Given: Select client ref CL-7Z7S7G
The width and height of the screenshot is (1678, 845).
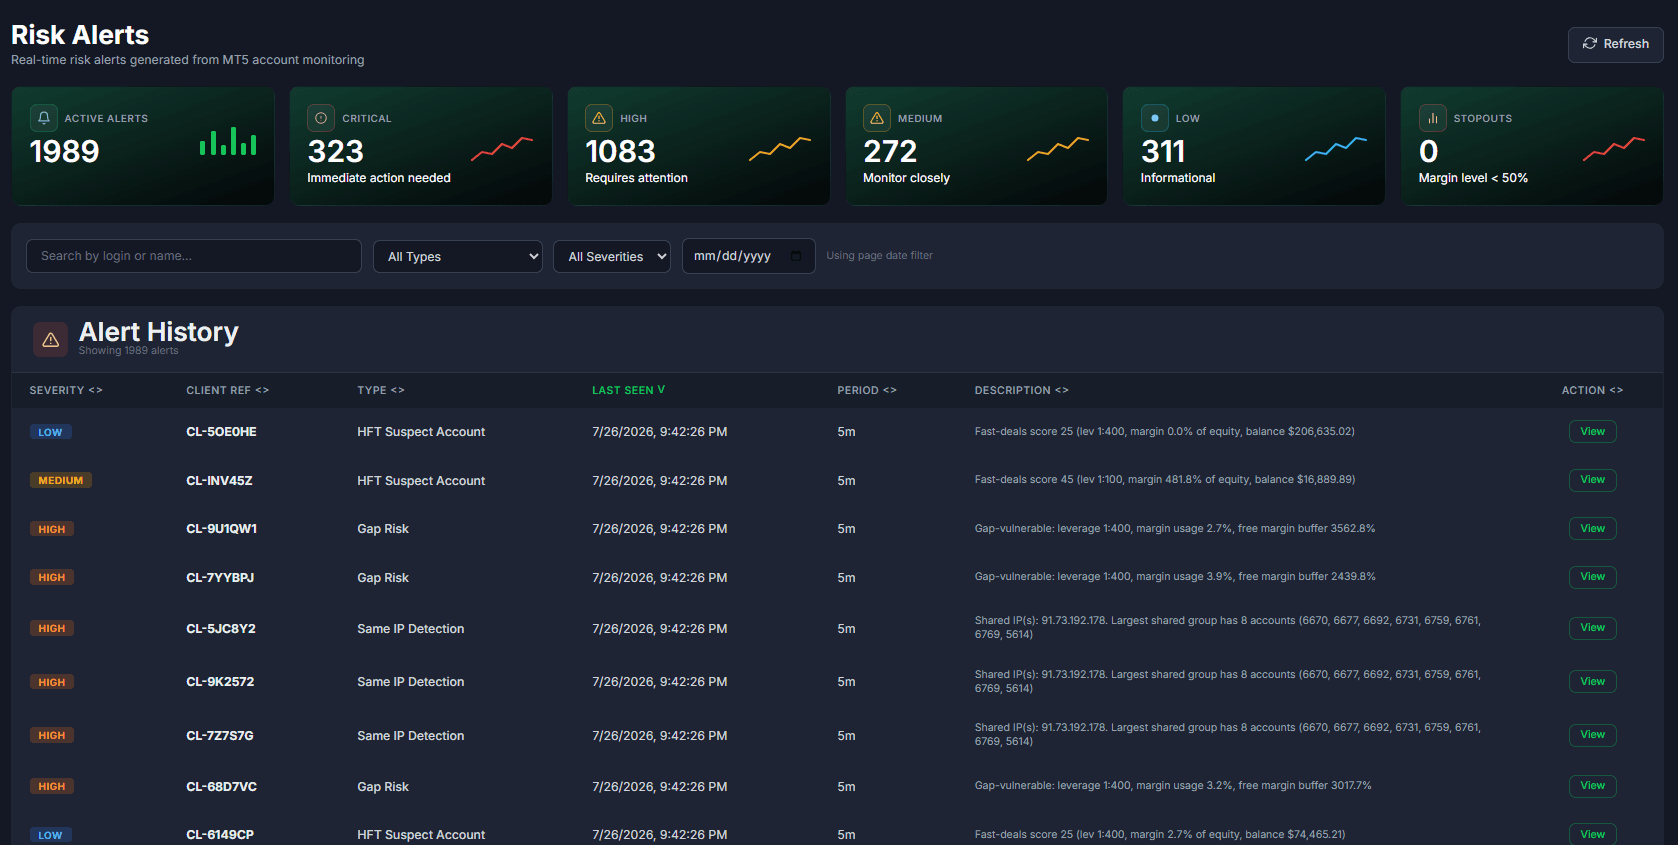Looking at the screenshot, I should (220, 736).
